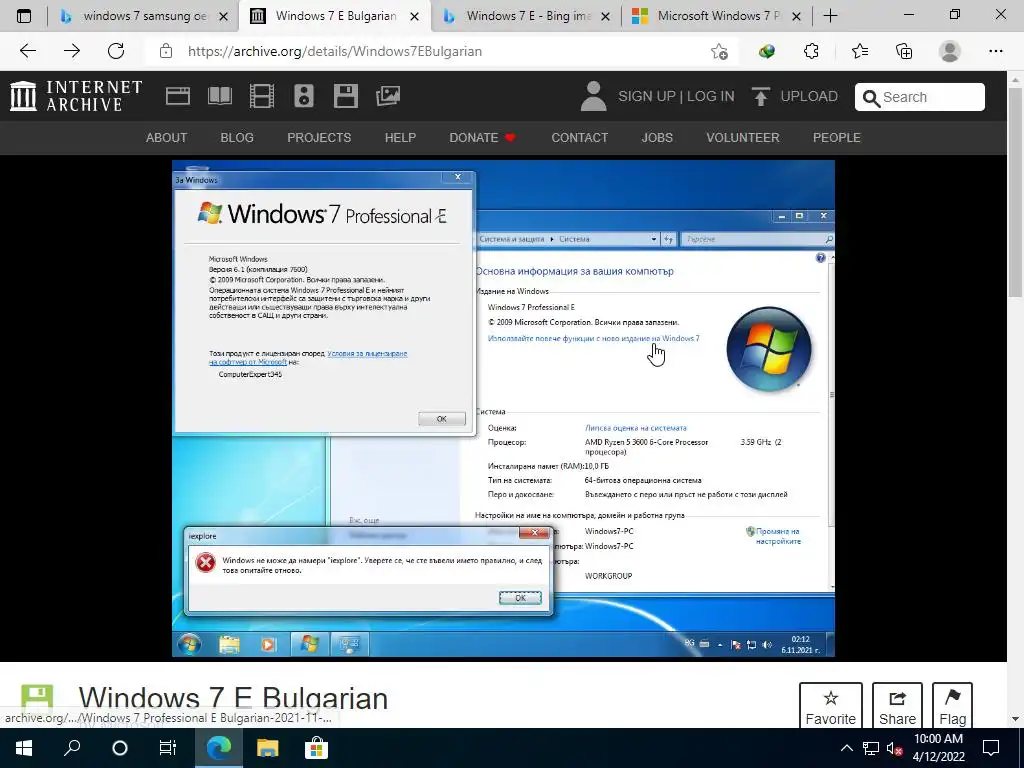This screenshot has height=768, width=1024.
Task: Click the Upload arrow icon
Action: (760, 96)
